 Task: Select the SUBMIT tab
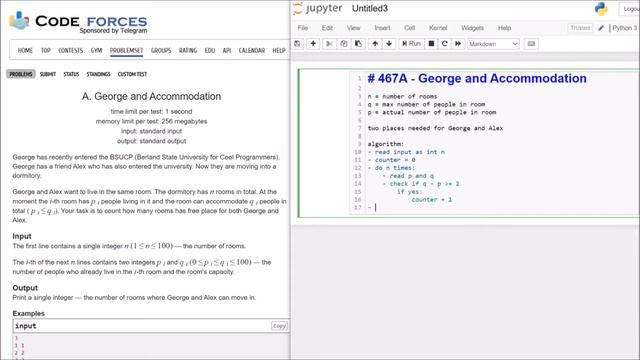[48, 74]
